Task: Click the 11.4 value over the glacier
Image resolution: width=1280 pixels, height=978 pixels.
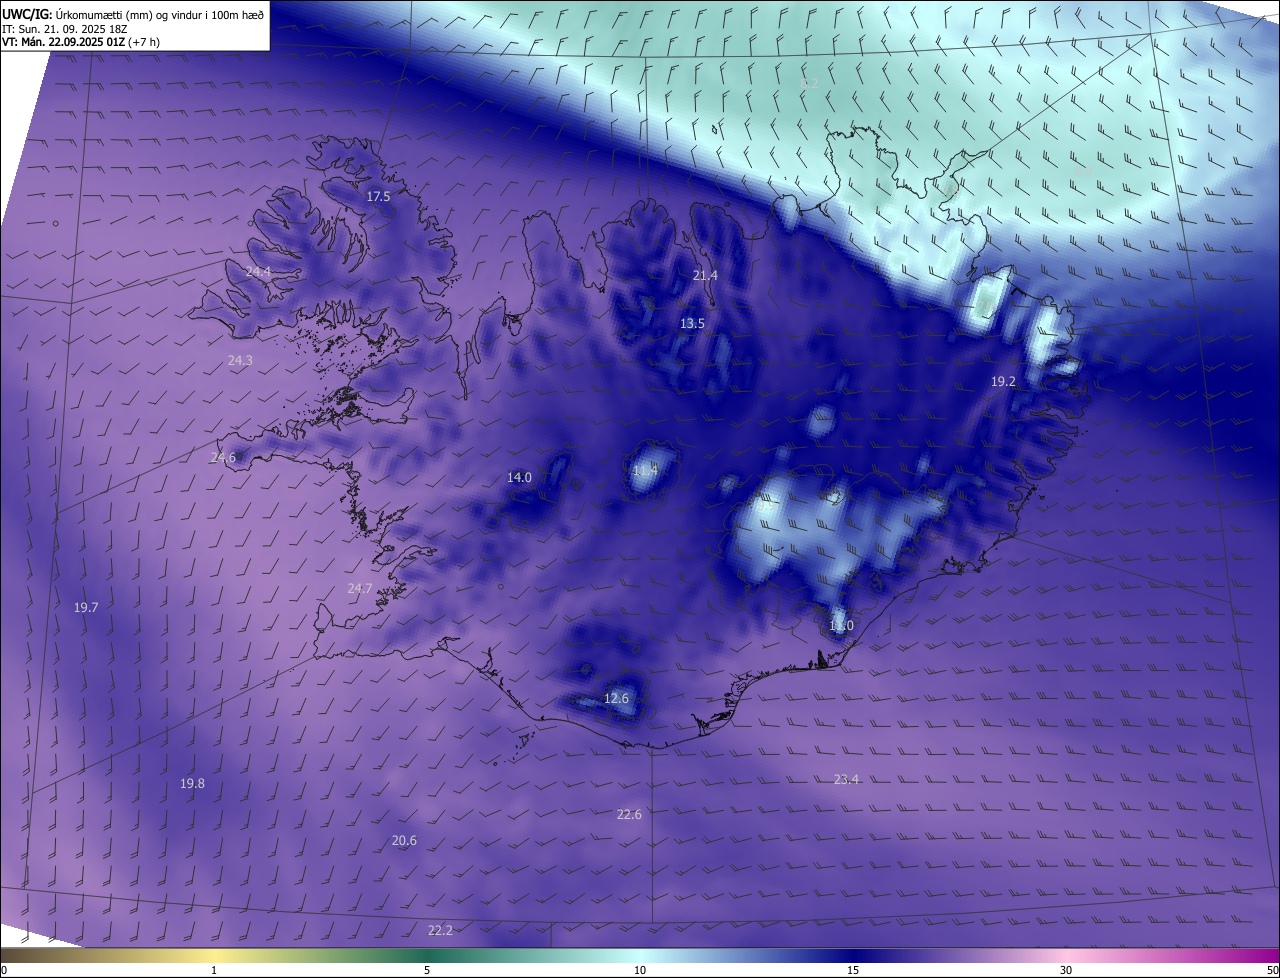Action: (645, 469)
